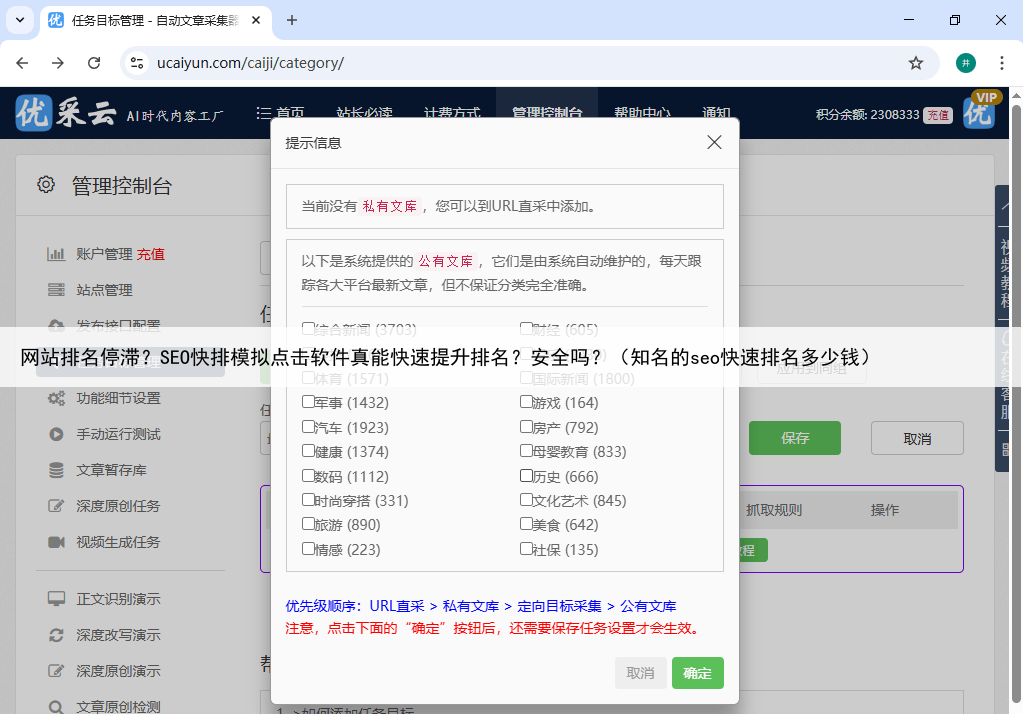1023x714 pixels.
Task: Bookmark this page with star icon
Action: coord(915,63)
